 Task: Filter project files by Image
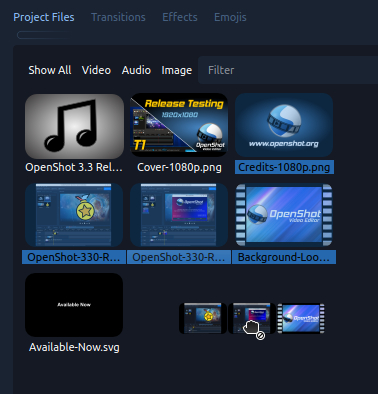point(177,70)
